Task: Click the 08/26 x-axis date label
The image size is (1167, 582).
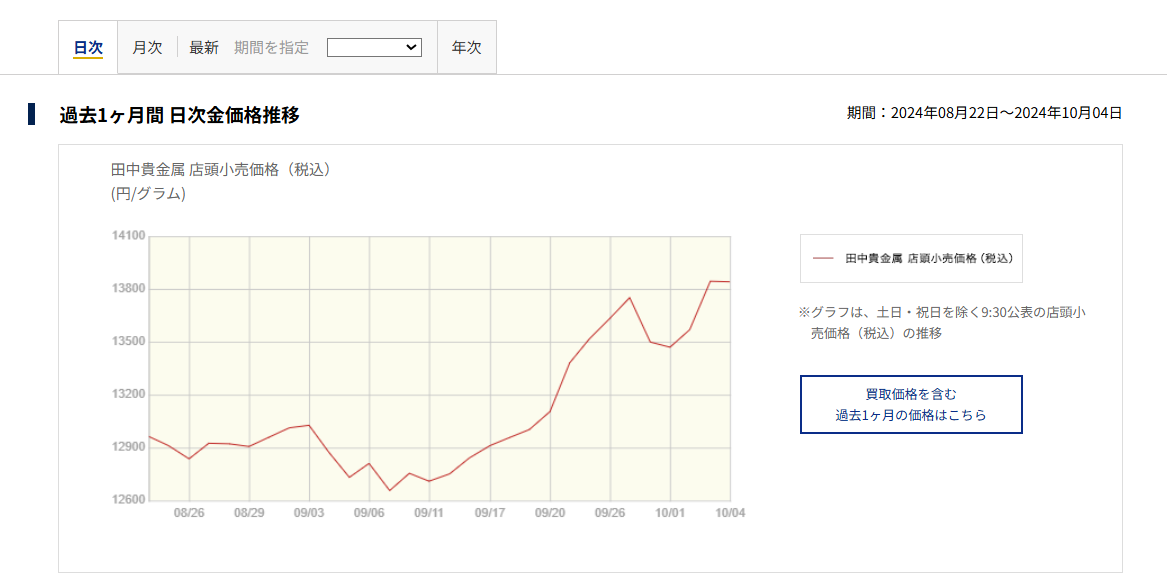Action: pos(189,513)
